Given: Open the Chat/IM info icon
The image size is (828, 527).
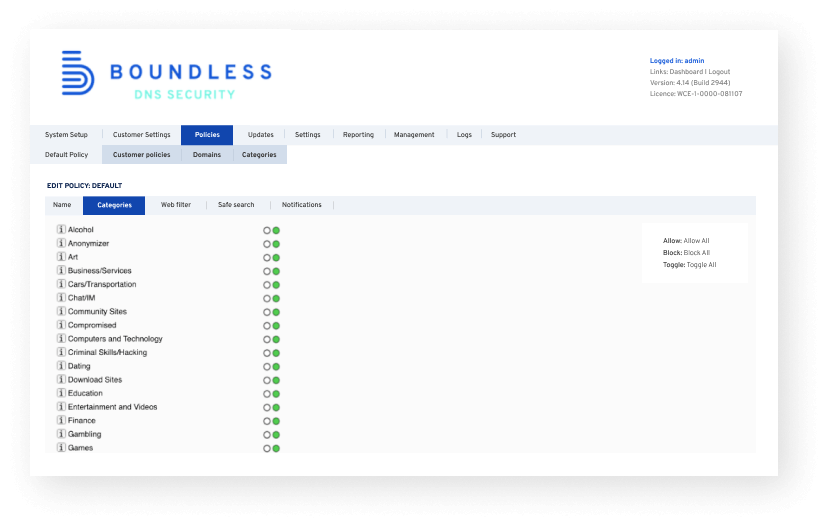Looking at the screenshot, I should [x=61, y=298].
